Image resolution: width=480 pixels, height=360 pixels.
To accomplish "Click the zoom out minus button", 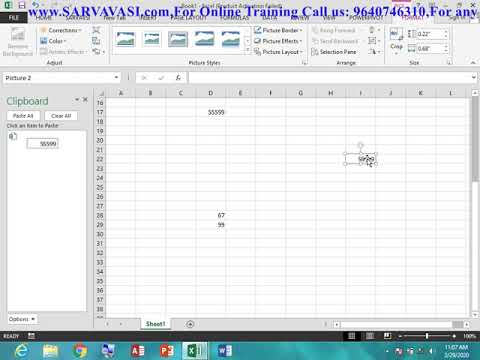I will pyautogui.click(x=400, y=336).
